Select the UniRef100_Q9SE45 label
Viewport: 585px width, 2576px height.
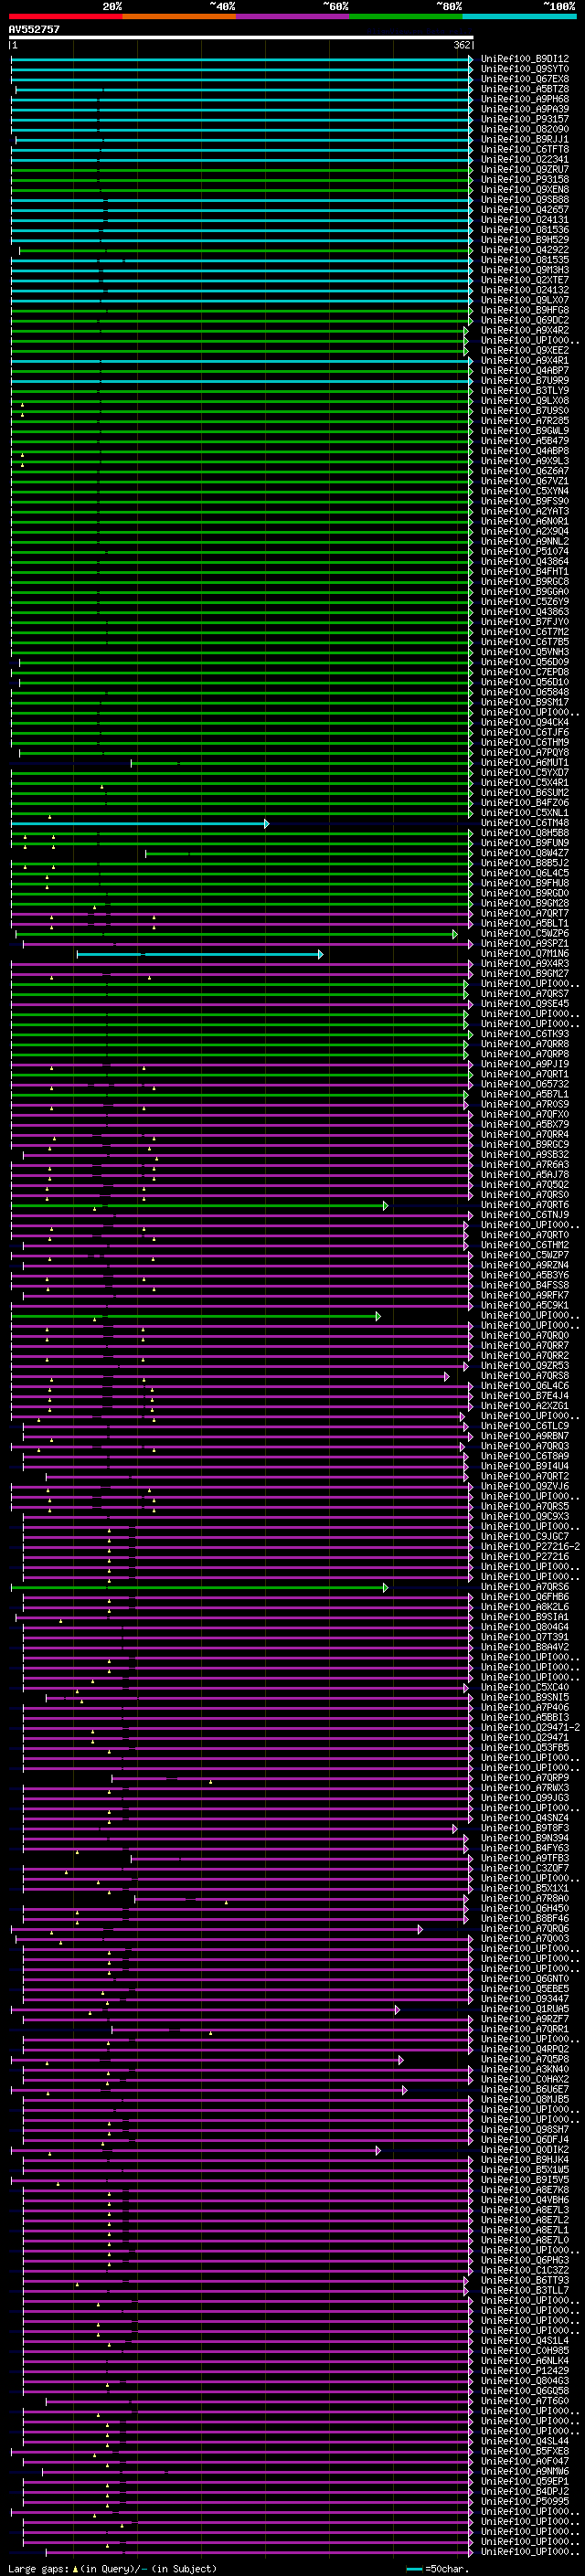point(524,1004)
